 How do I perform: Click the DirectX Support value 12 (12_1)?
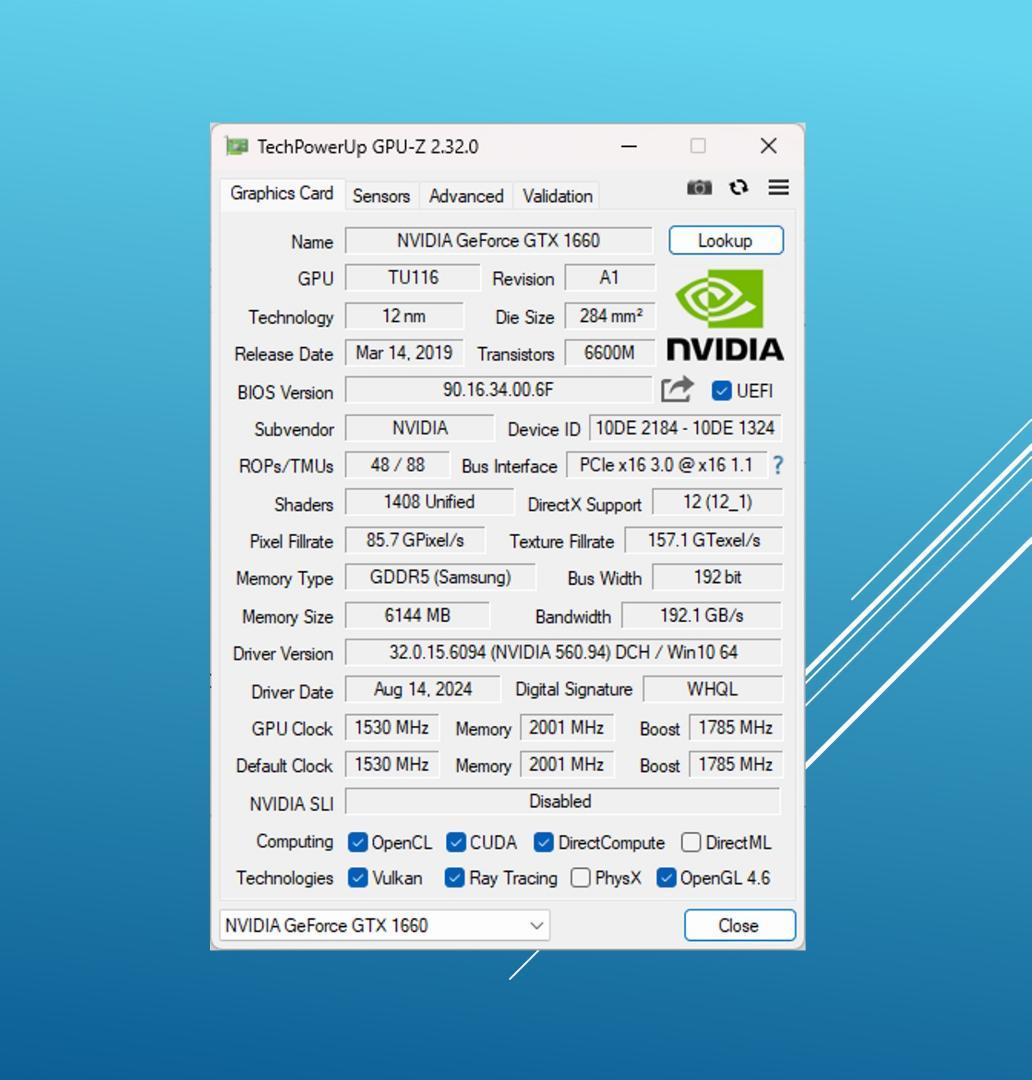point(717,502)
